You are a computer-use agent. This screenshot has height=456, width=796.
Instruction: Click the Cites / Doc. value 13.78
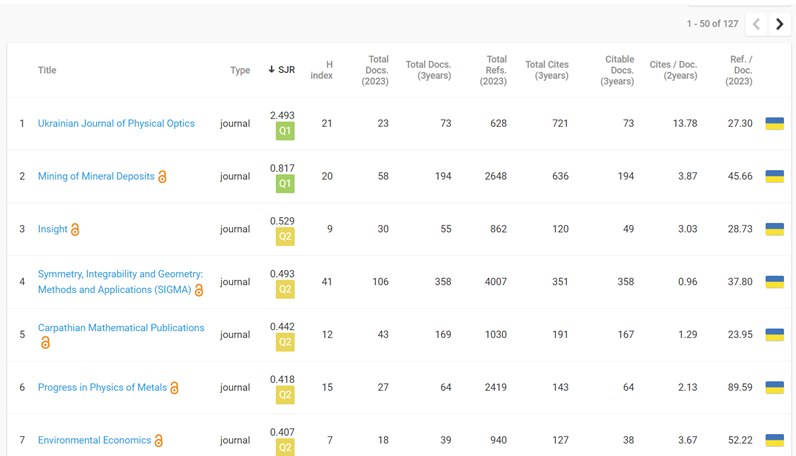pyautogui.click(x=685, y=123)
